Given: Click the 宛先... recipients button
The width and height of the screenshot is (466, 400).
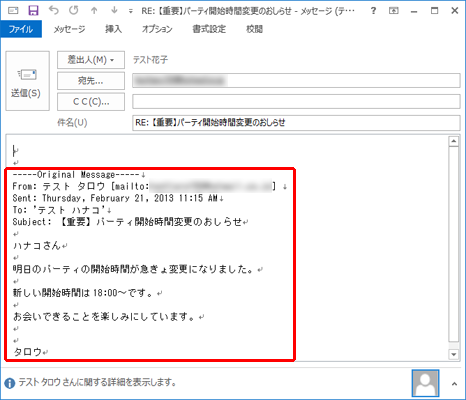Looking at the screenshot, I should click(x=91, y=81).
